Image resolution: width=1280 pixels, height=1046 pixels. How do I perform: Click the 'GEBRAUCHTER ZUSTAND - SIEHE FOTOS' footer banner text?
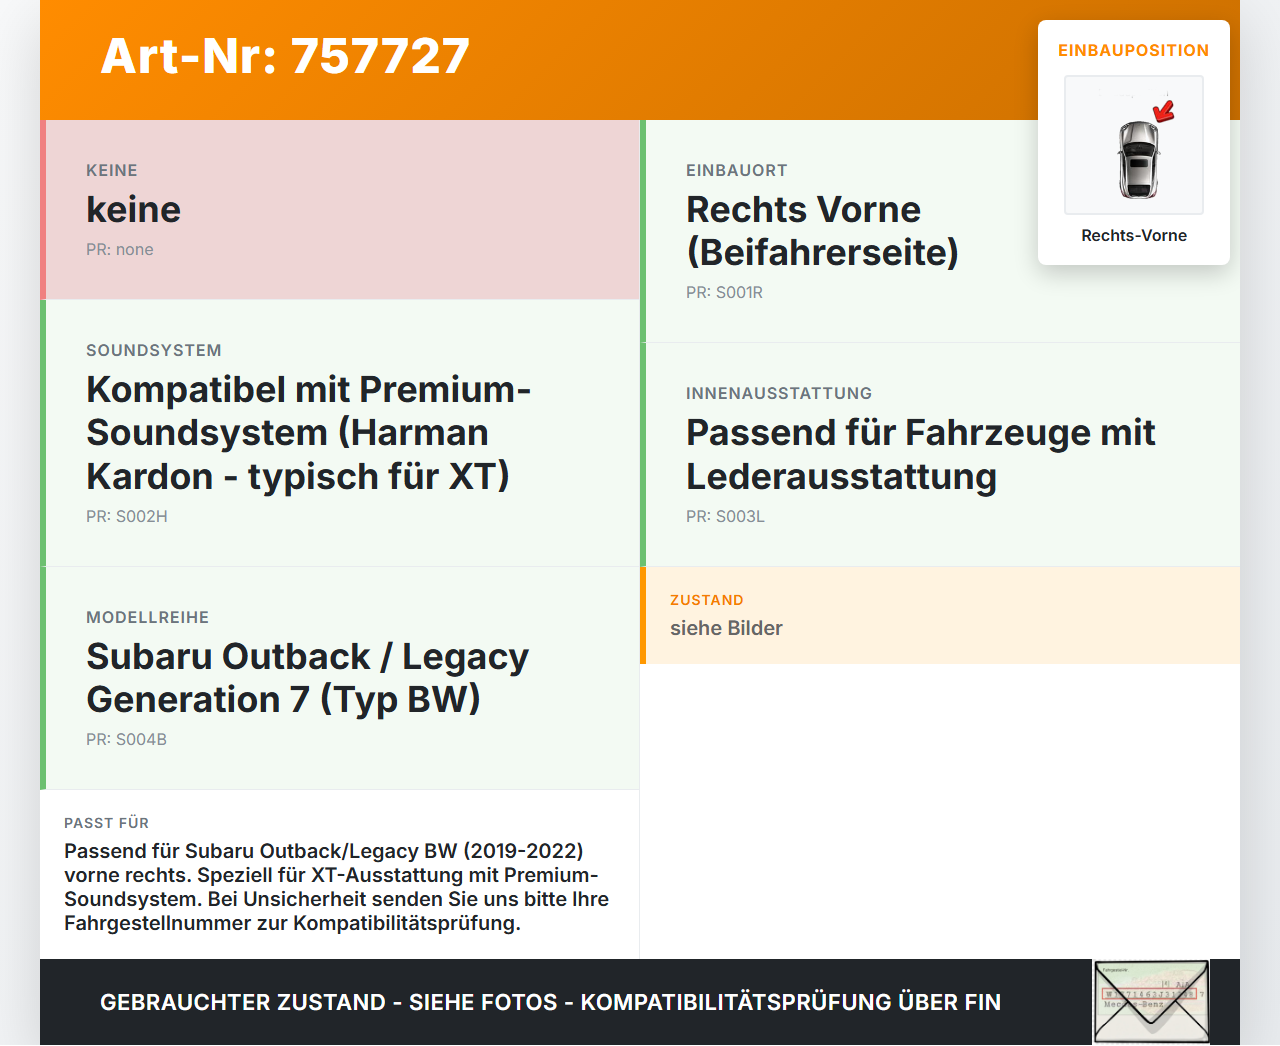pyautogui.click(x=550, y=1002)
